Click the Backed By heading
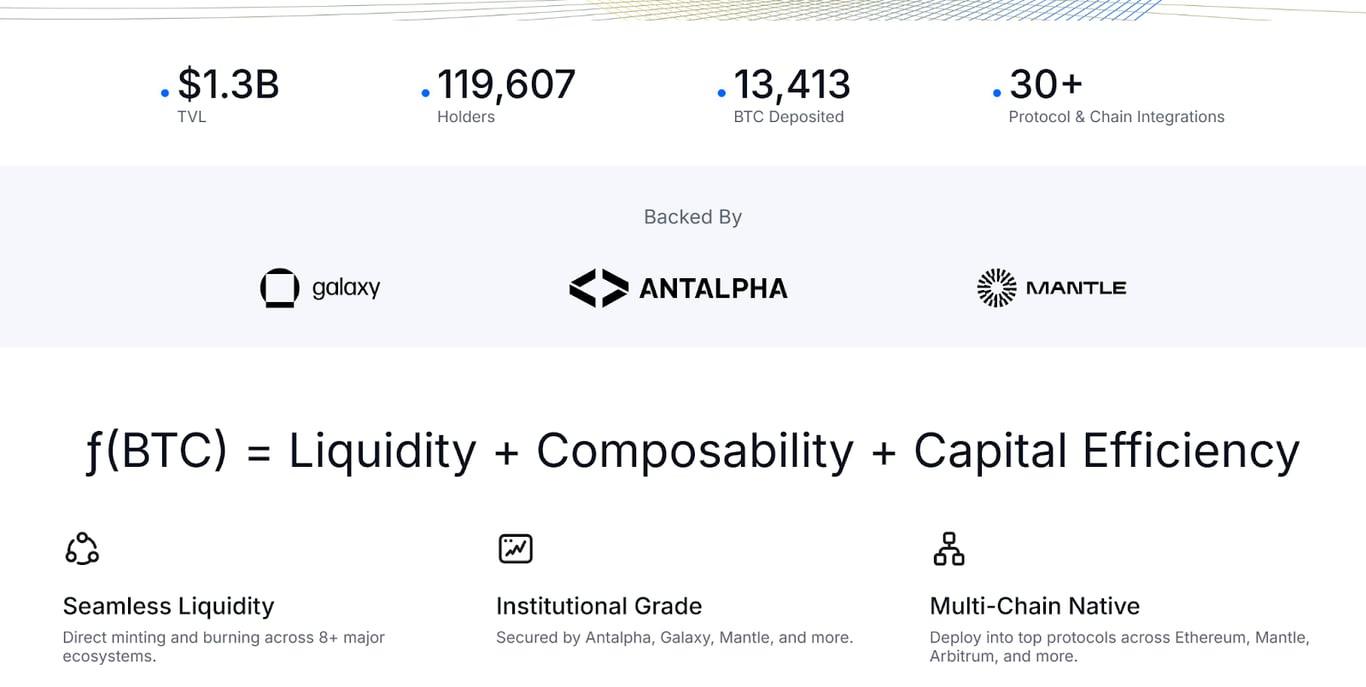The height and width of the screenshot is (687, 1366). (x=693, y=217)
